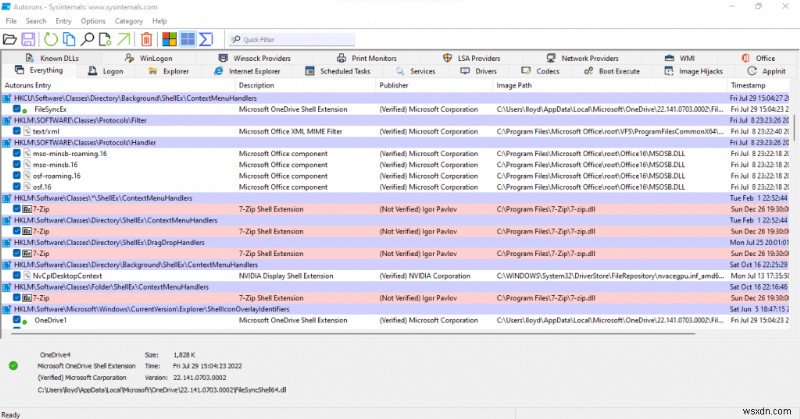This screenshot has height=419, width=800.
Task: Sort by Description column header
Action: (306, 85)
